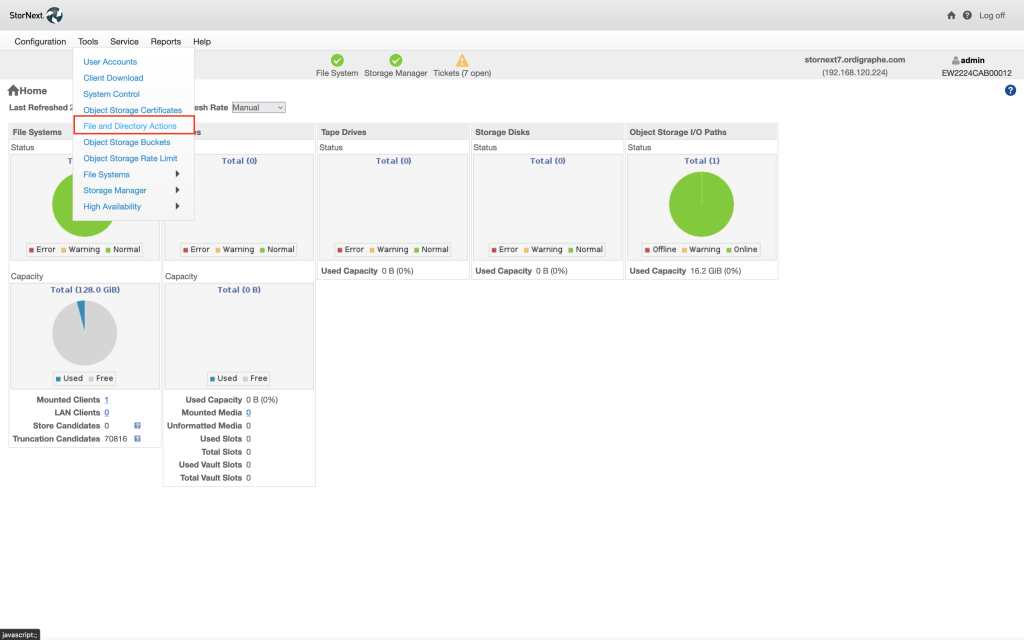This screenshot has height=640, width=1024.
Task: Click Used Capacity 16.2 GiB (0%) text
Action: point(685,271)
